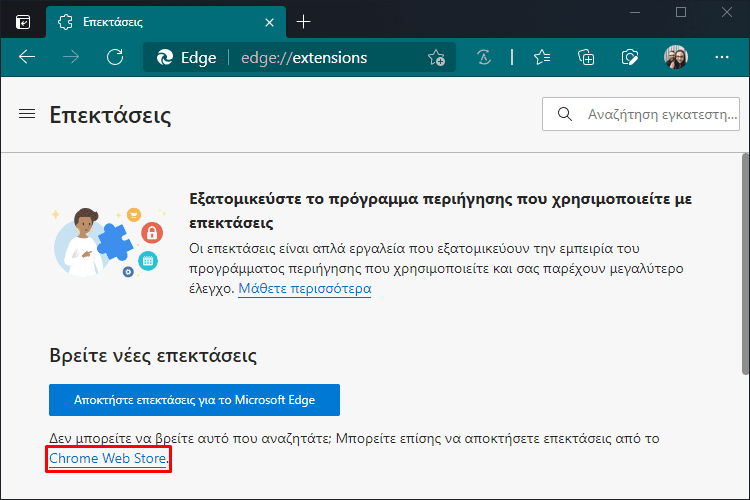750x500 pixels.
Task: Focus the Αναζήτηση εγκατεστη... search field
Action: pyautogui.click(x=641, y=114)
